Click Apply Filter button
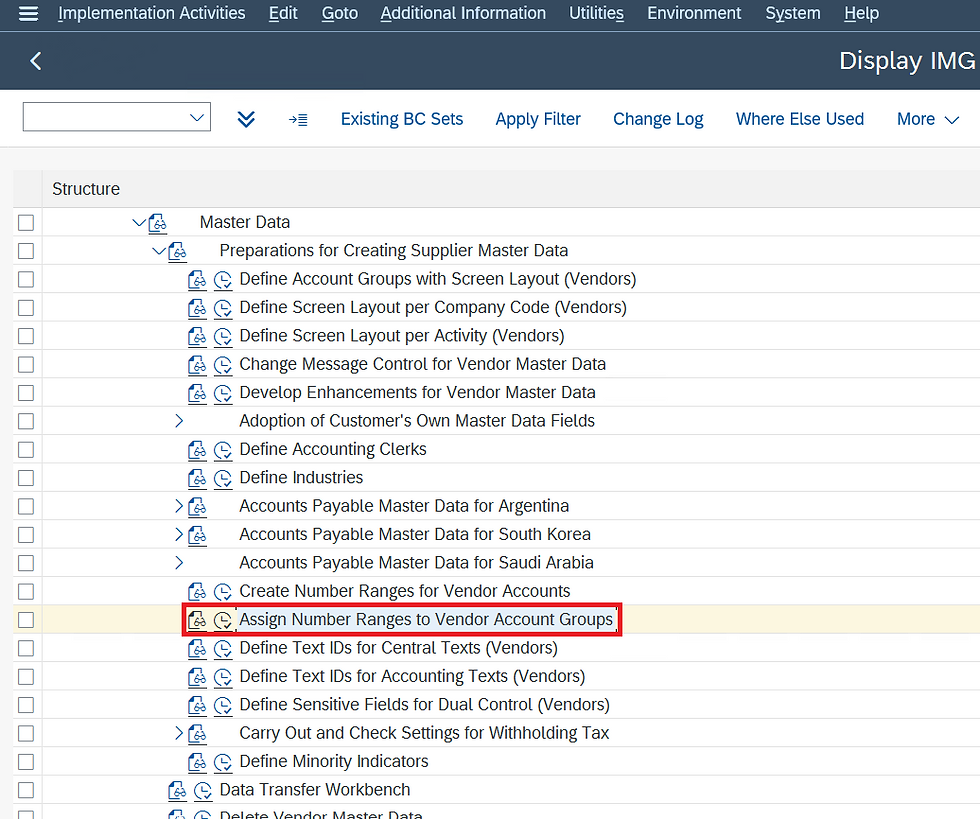This screenshot has height=819, width=980. [x=538, y=119]
